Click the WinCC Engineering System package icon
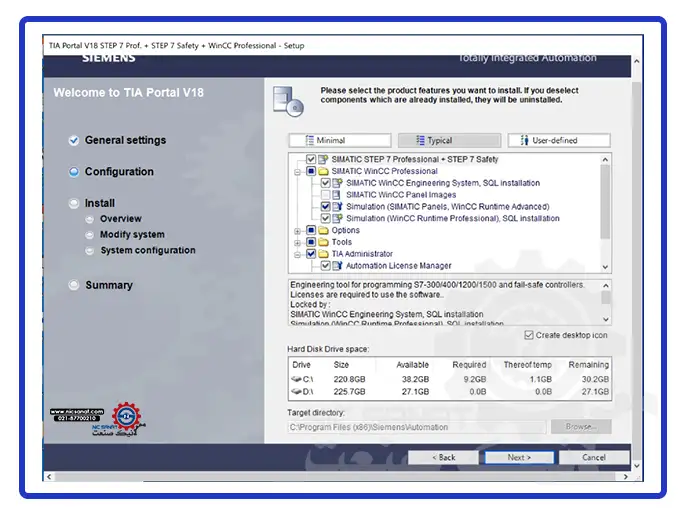686x516 pixels. (x=338, y=183)
